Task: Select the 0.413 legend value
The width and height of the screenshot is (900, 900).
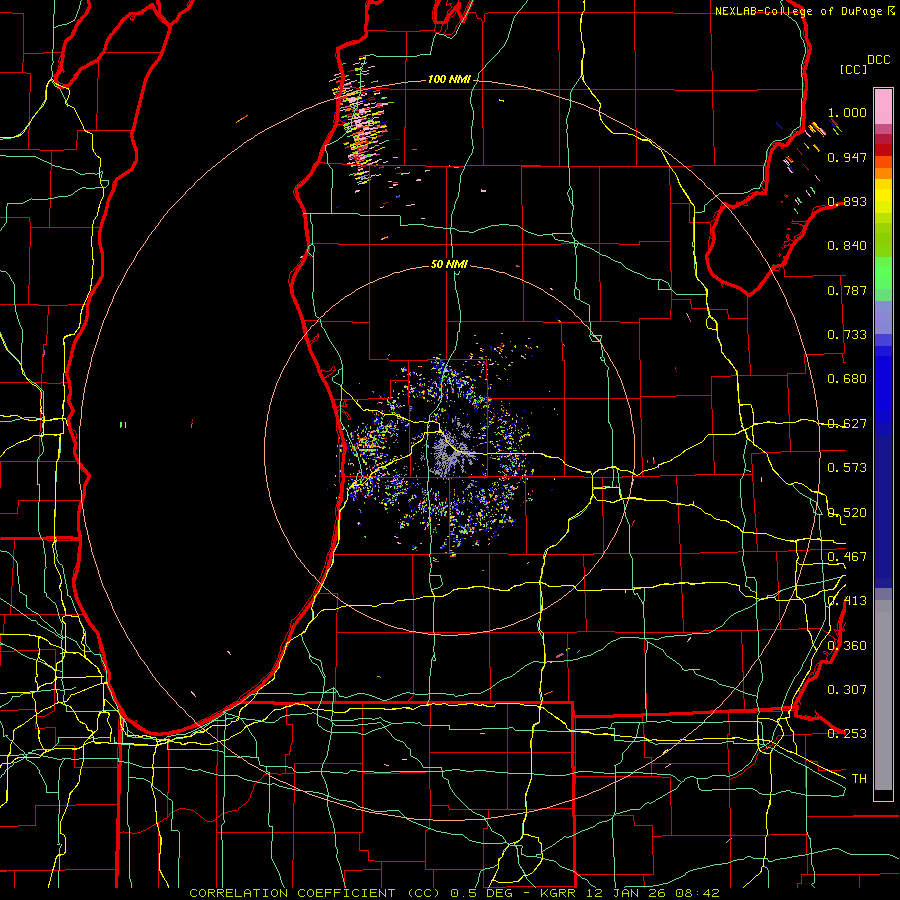Action: 847,601
